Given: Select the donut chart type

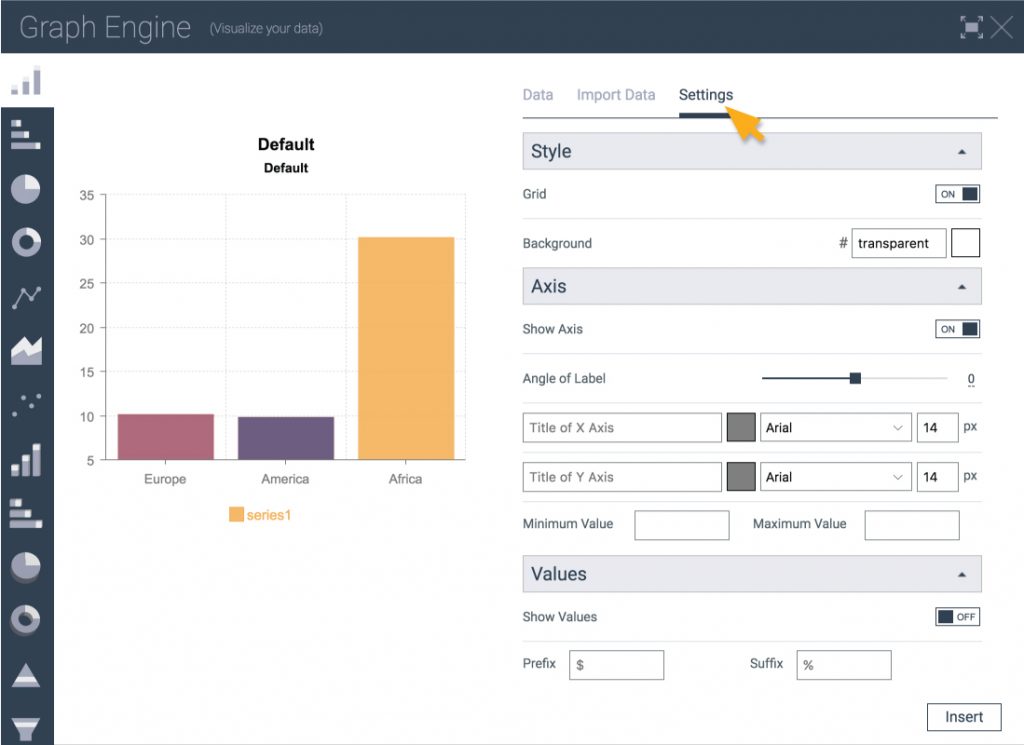Looking at the screenshot, I should (25, 241).
